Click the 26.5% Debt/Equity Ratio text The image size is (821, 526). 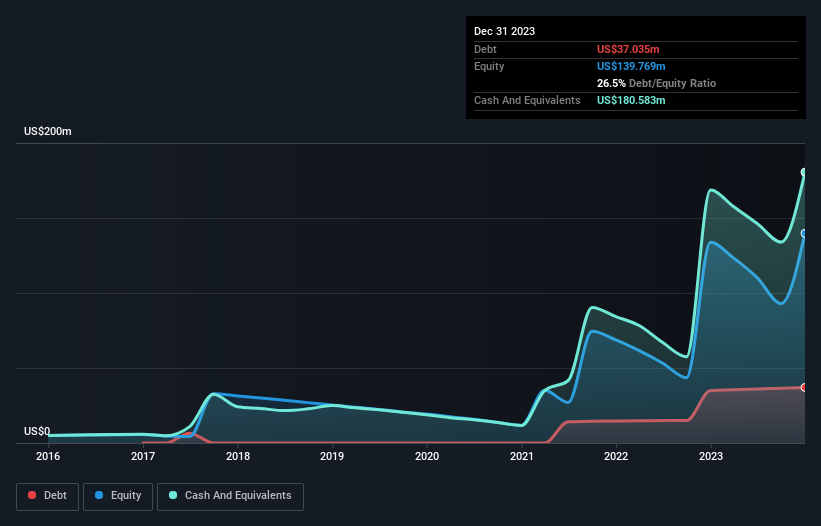coord(656,83)
